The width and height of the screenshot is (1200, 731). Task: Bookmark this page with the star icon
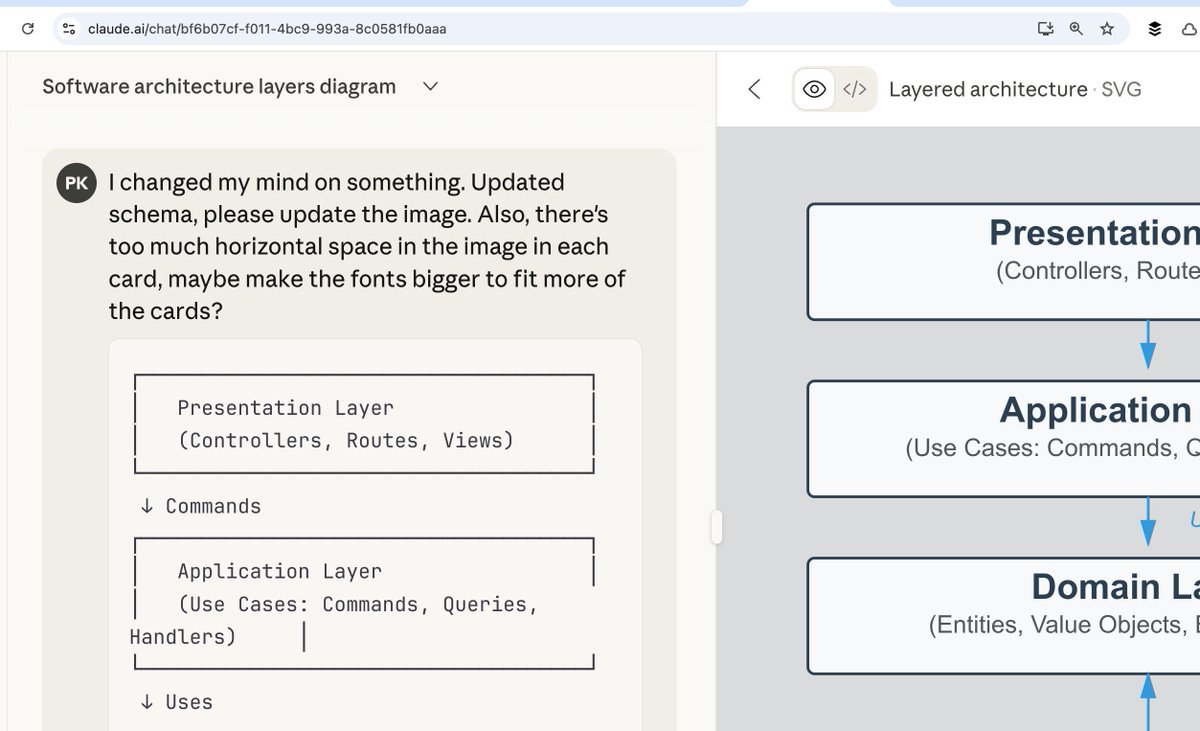(1107, 29)
